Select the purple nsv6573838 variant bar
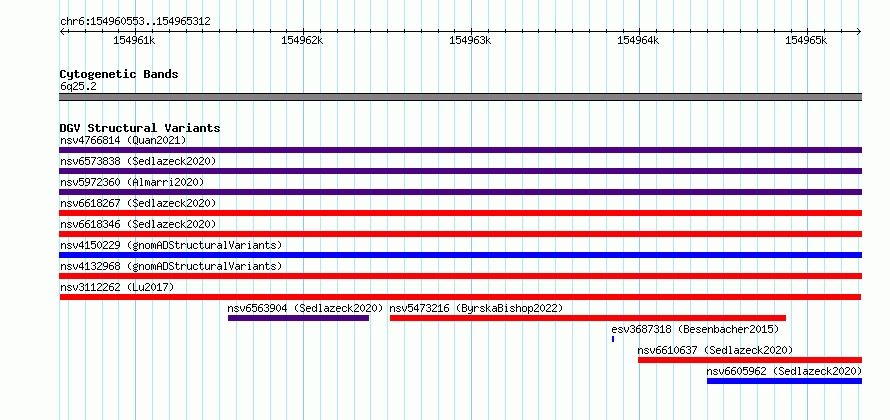The width and height of the screenshot is (890, 420). pos(460,171)
